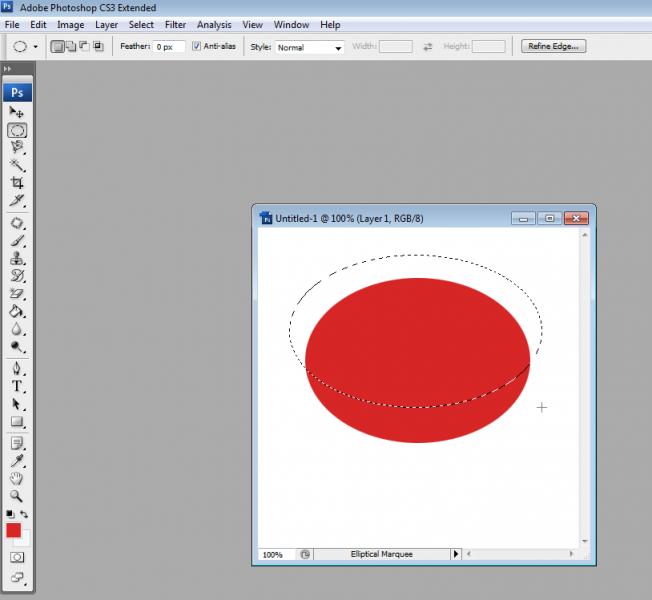Viewport: 652px width, 600px height.
Task: Swap foreground and background colors
Action: click(x=24, y=514)
